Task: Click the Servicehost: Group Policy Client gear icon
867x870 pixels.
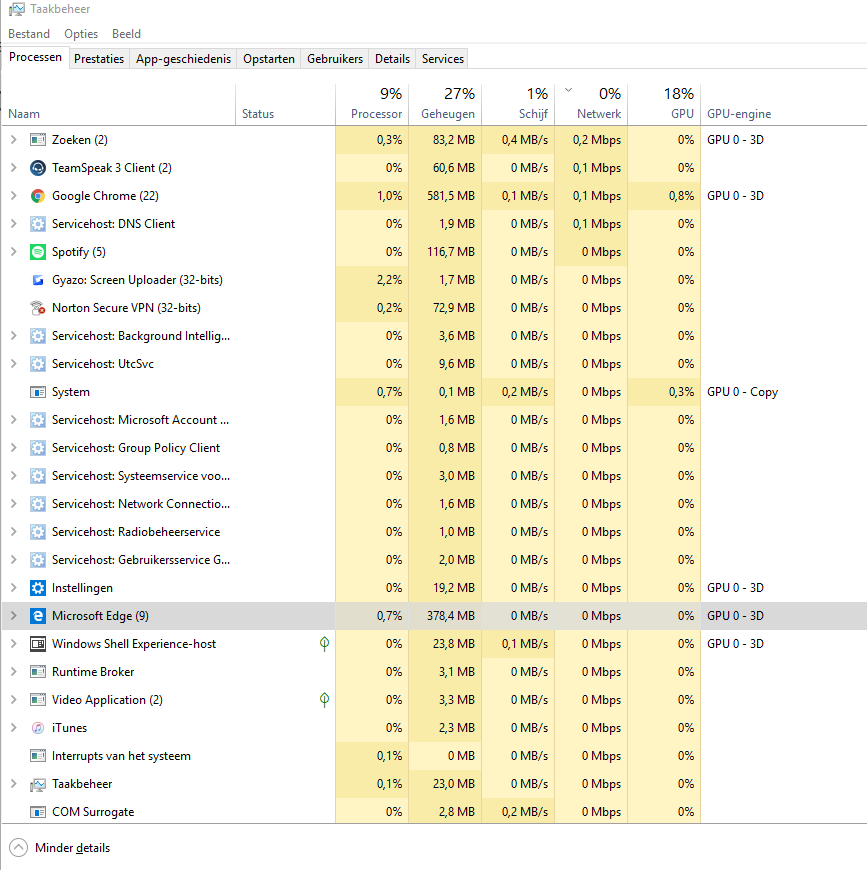Action: tap(38, 448)
